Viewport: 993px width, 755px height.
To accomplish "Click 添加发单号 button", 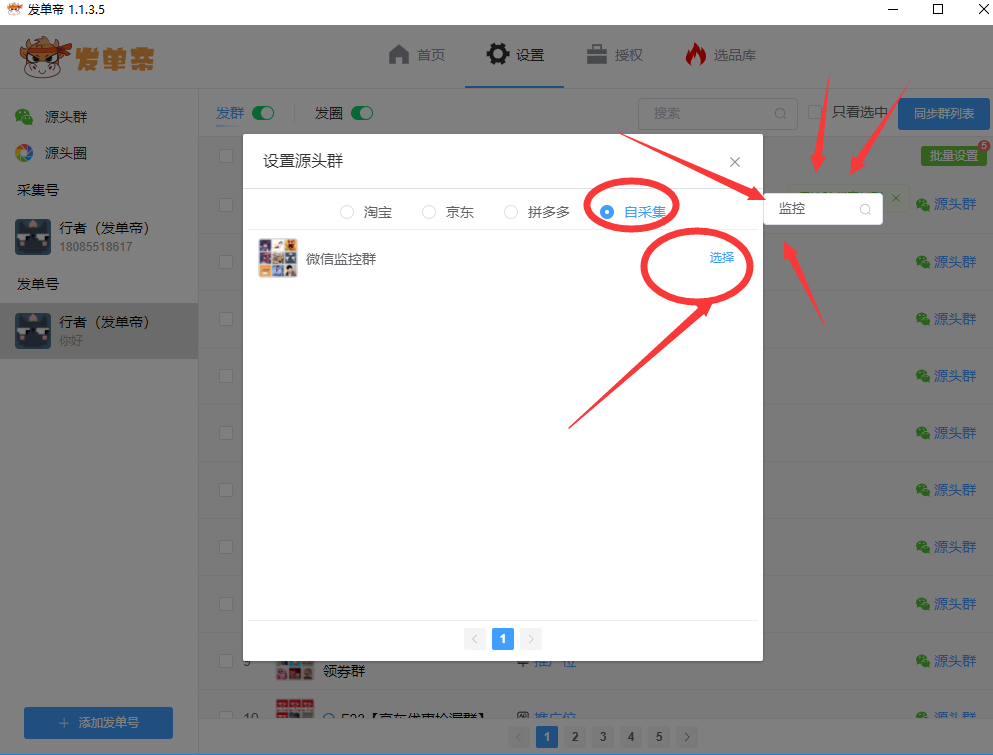I will 98,723.
